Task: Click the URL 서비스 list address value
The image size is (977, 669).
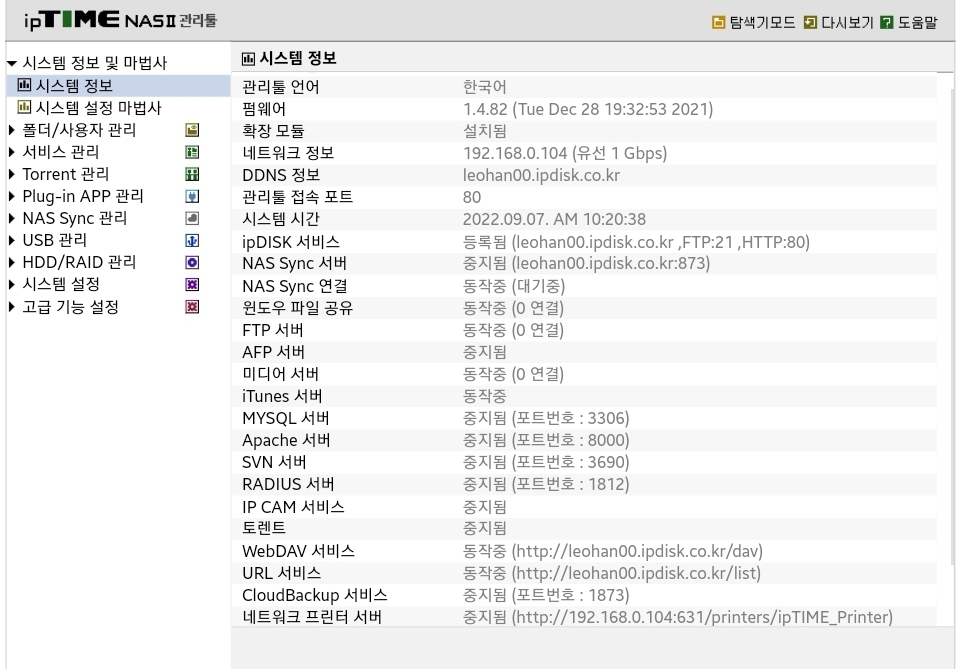Action: tap(611, 573)
